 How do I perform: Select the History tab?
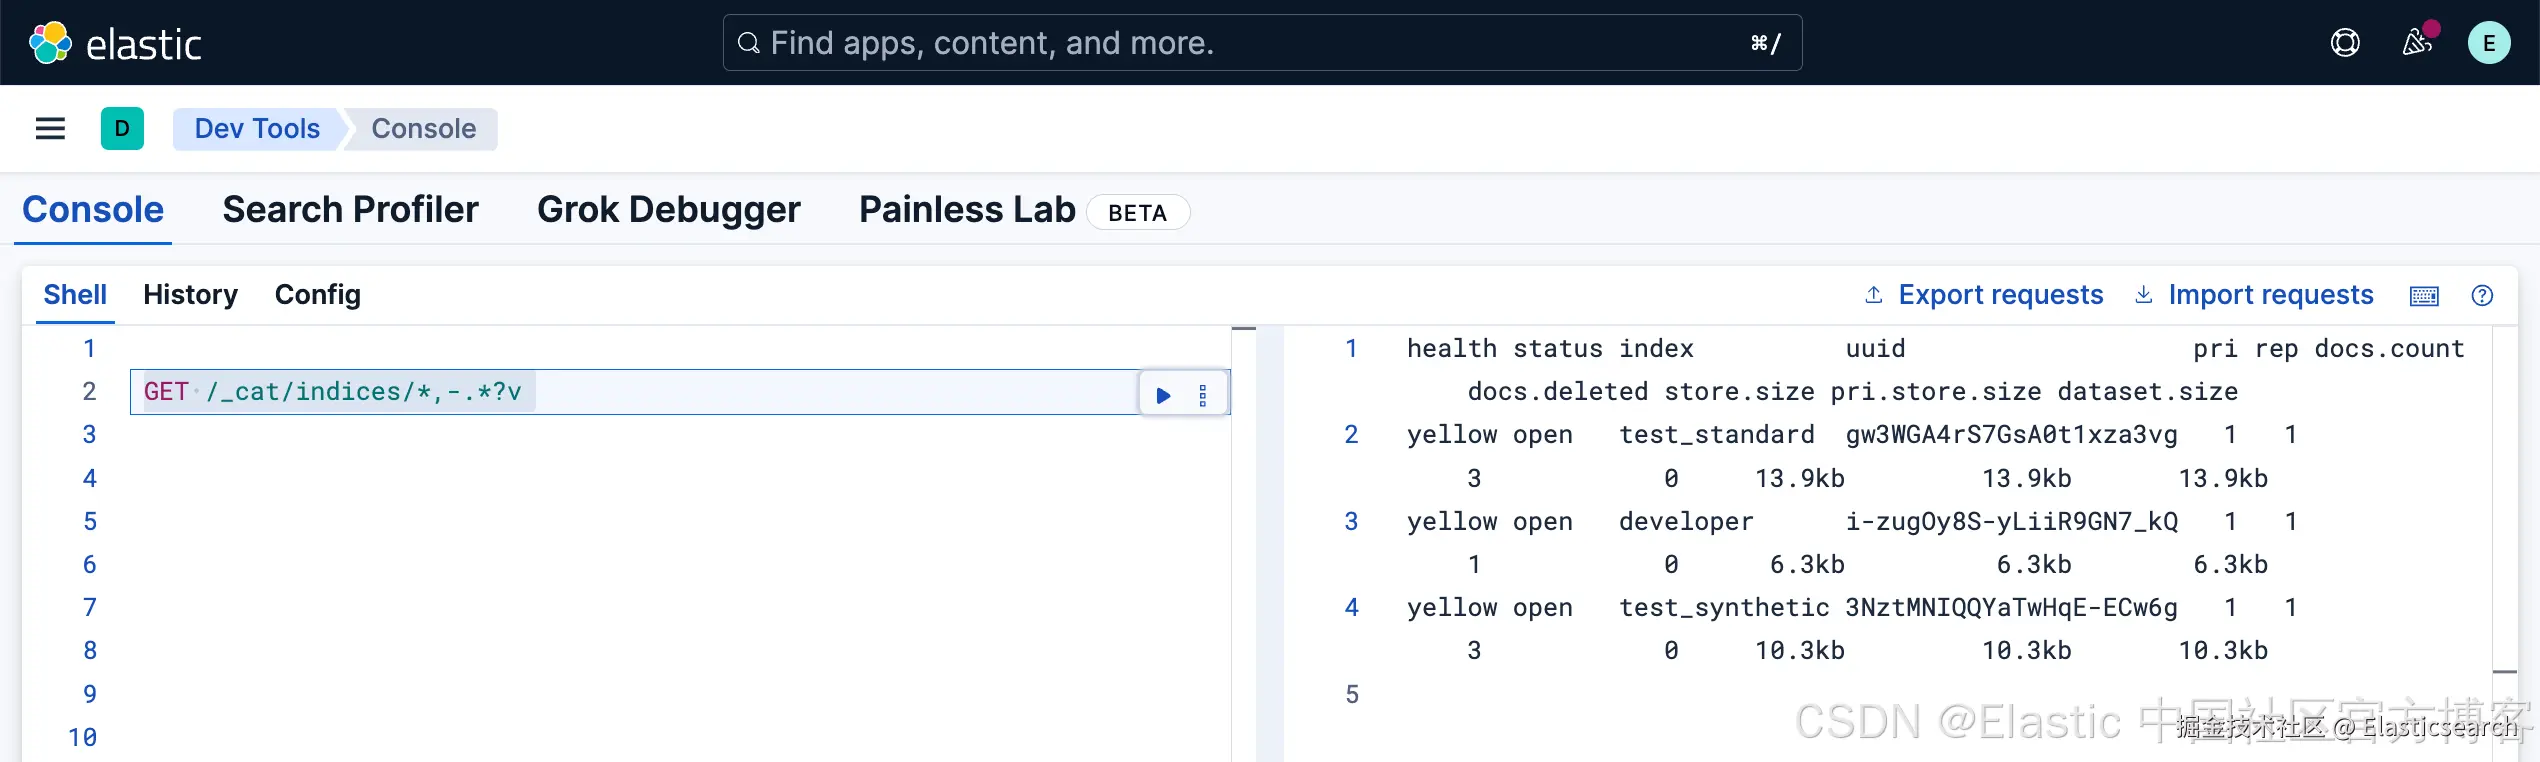pyautogui.click(x=190, y=295)
